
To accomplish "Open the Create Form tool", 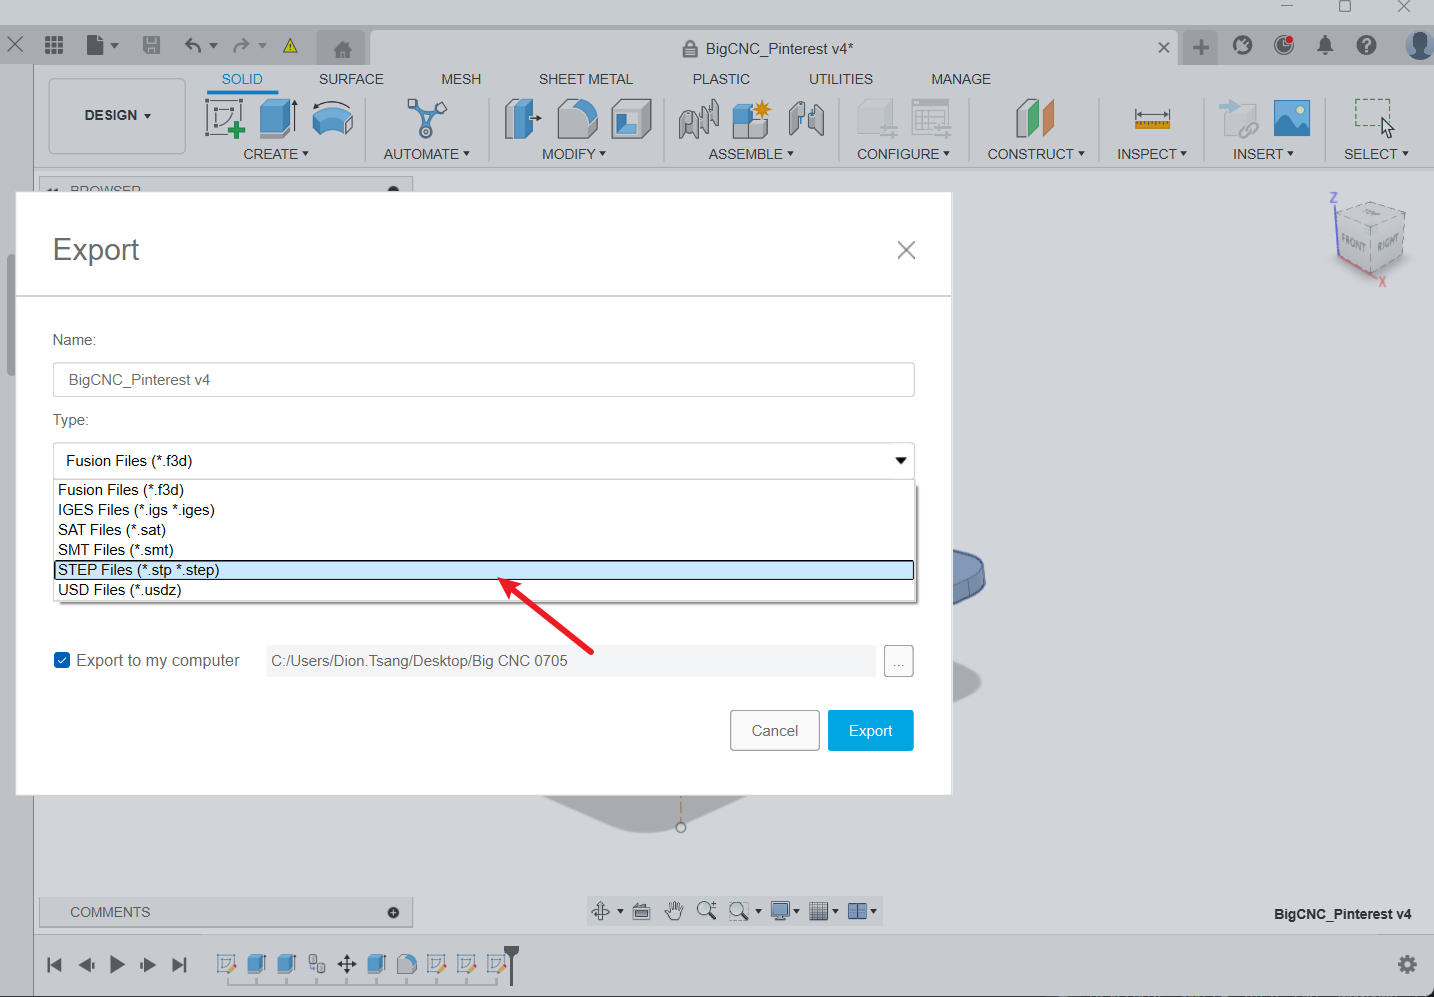I will [x=332, y=118].
